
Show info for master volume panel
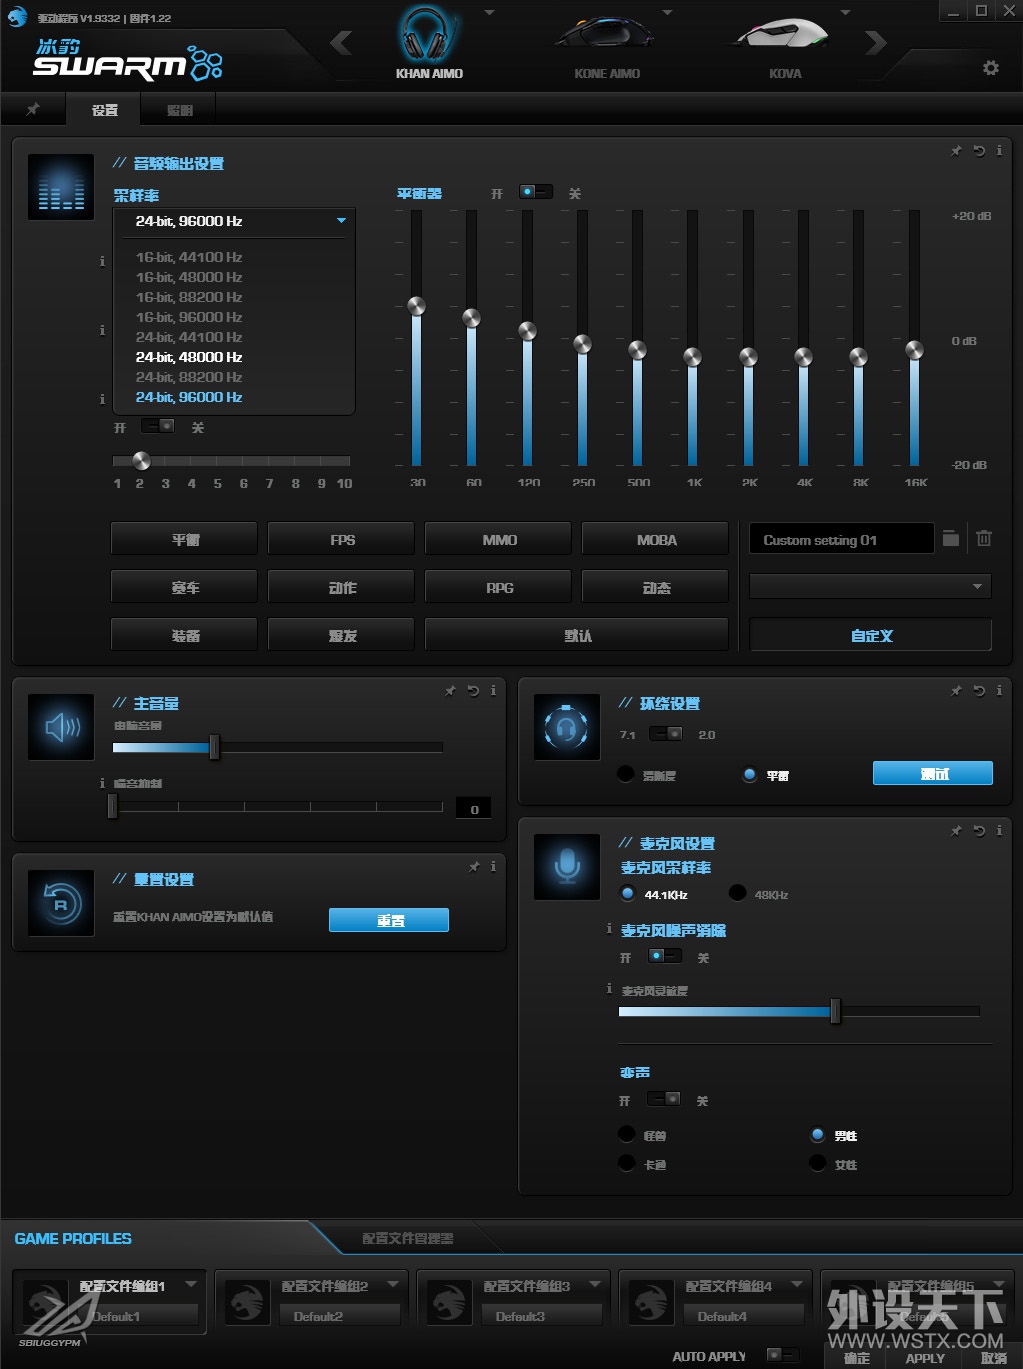pyautogui.click(x=493, y=691)
